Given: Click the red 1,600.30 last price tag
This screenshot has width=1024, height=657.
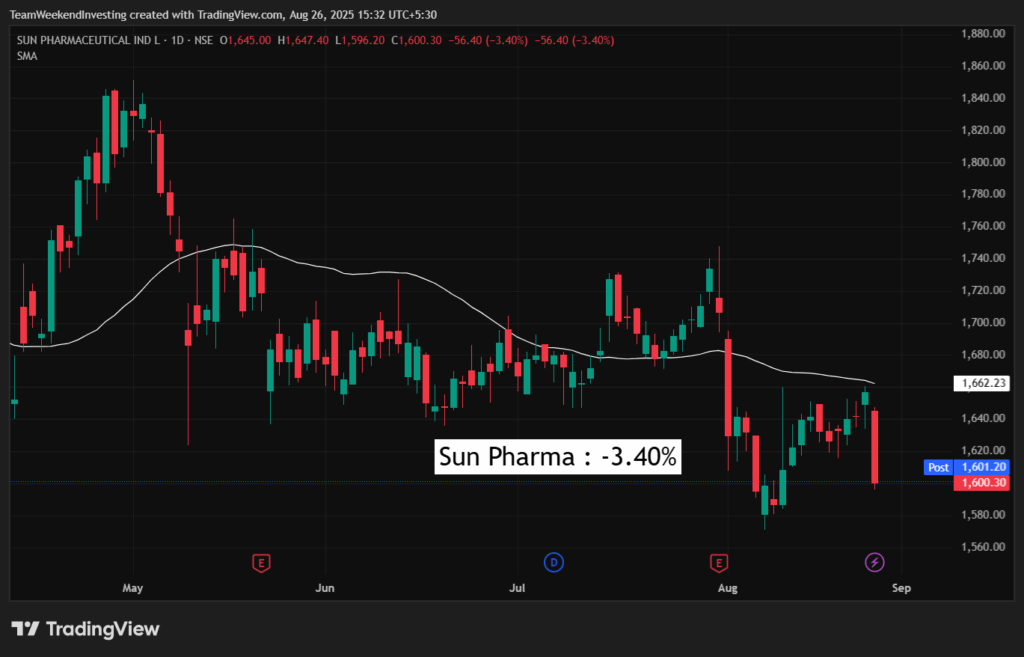Looking at the screenshot, I should pyautogui.click(x=982, y=483).
